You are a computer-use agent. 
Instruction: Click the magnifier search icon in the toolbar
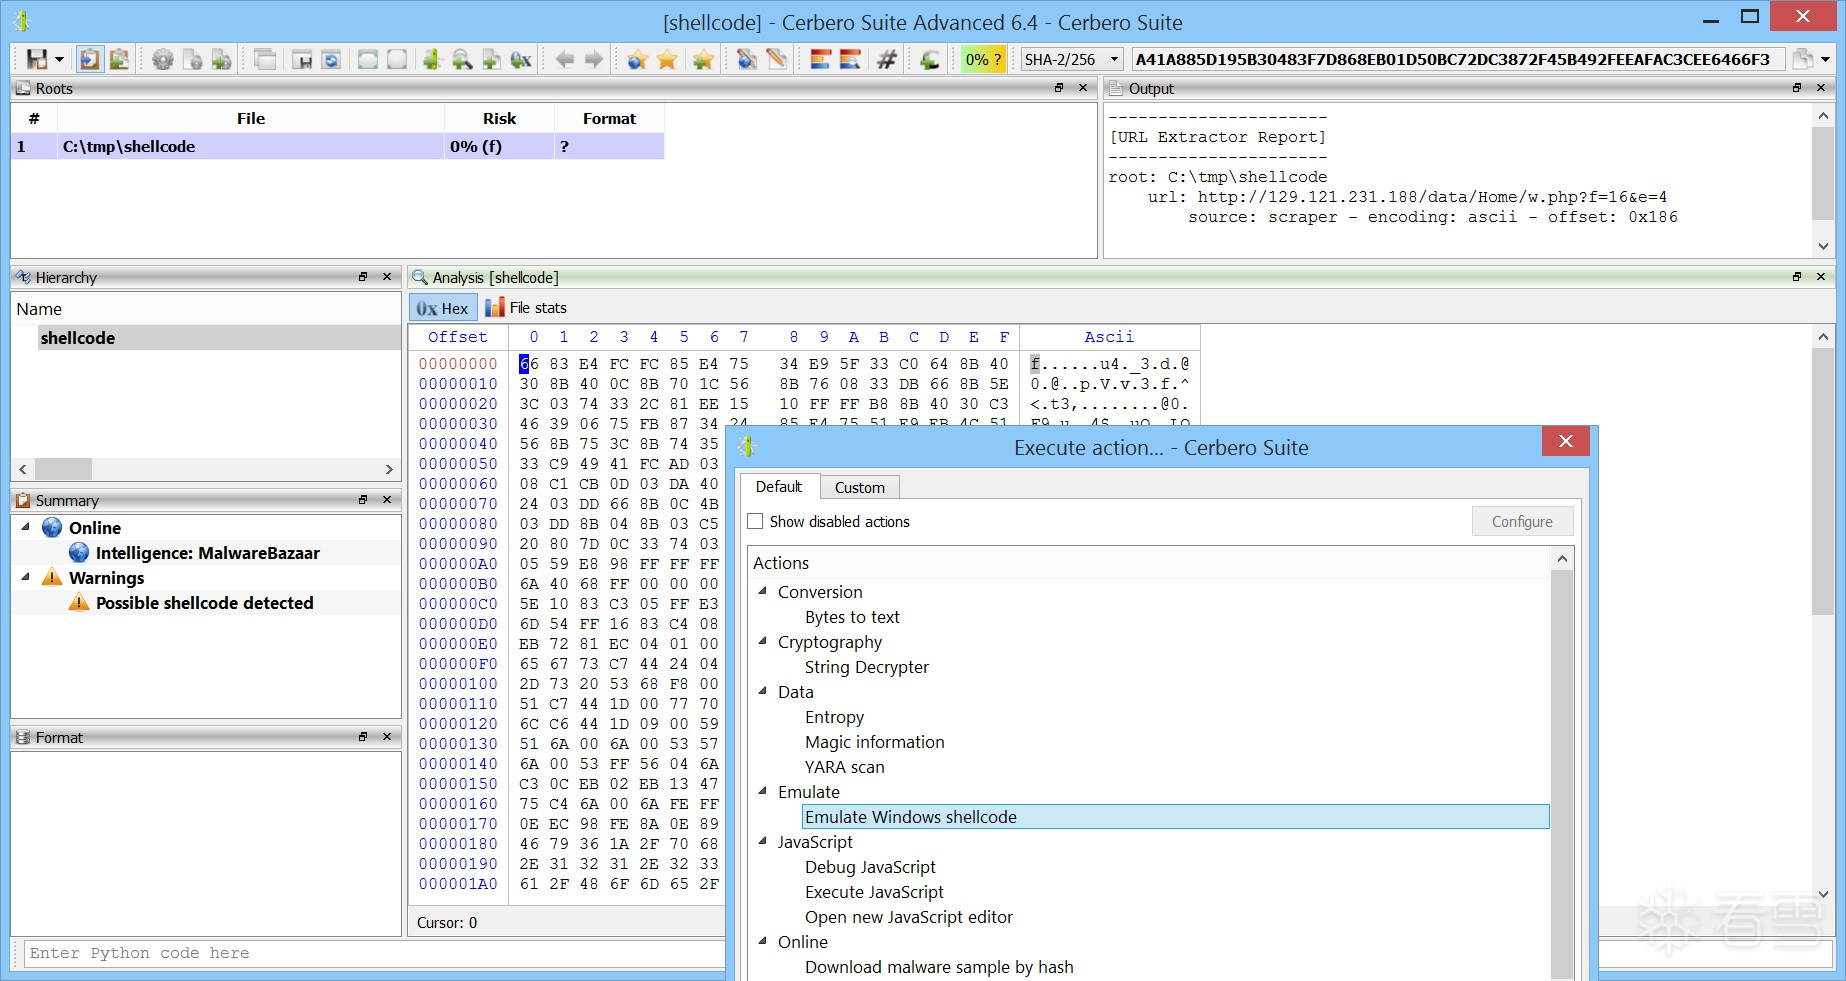tap(461, 60)
